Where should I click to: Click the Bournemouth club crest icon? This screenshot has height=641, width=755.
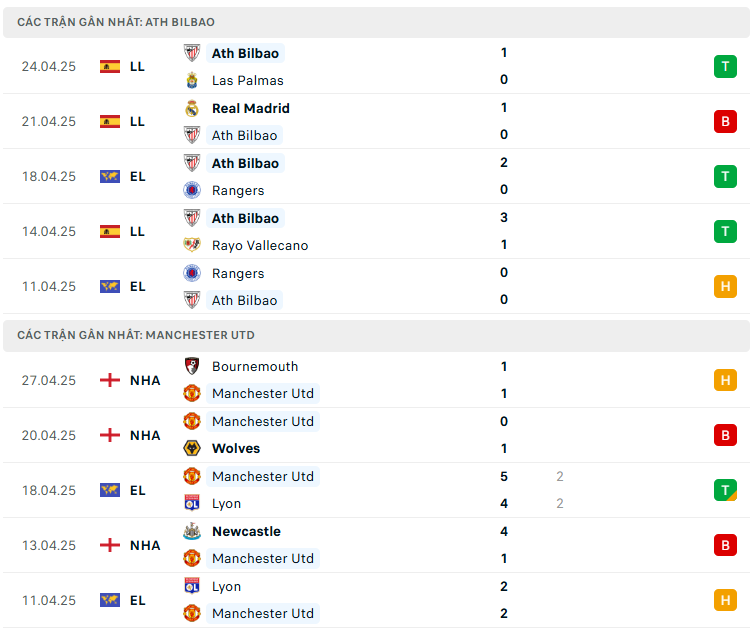[192, 366]
